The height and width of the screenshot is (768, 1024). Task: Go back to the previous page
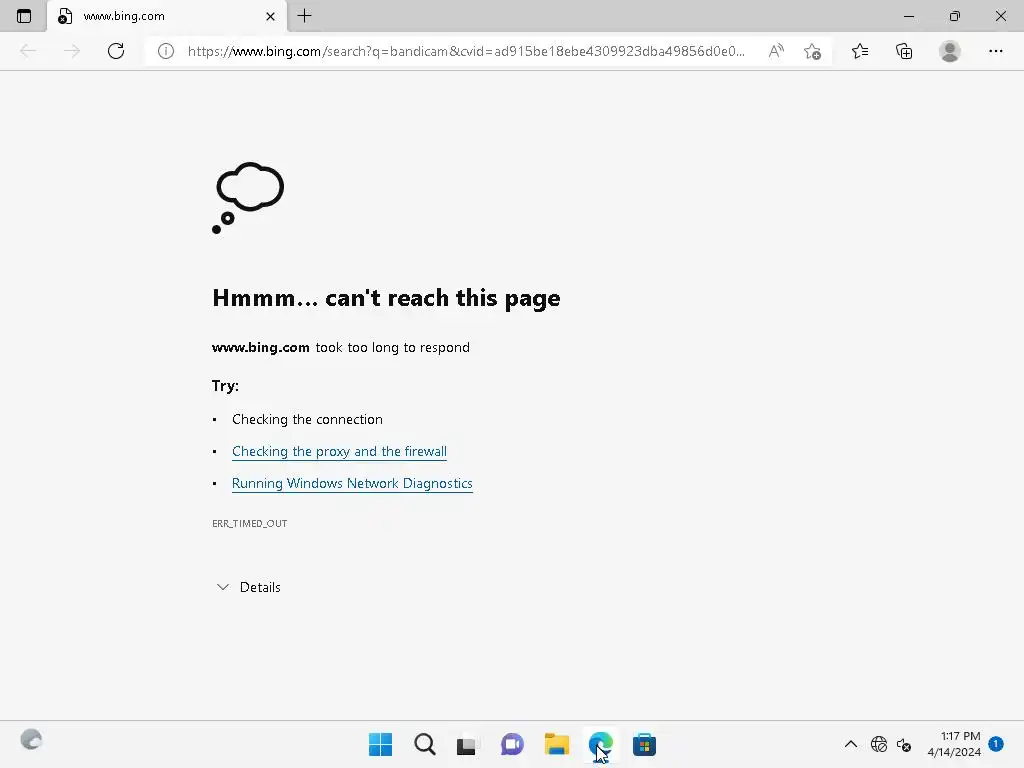pos(28,51)
